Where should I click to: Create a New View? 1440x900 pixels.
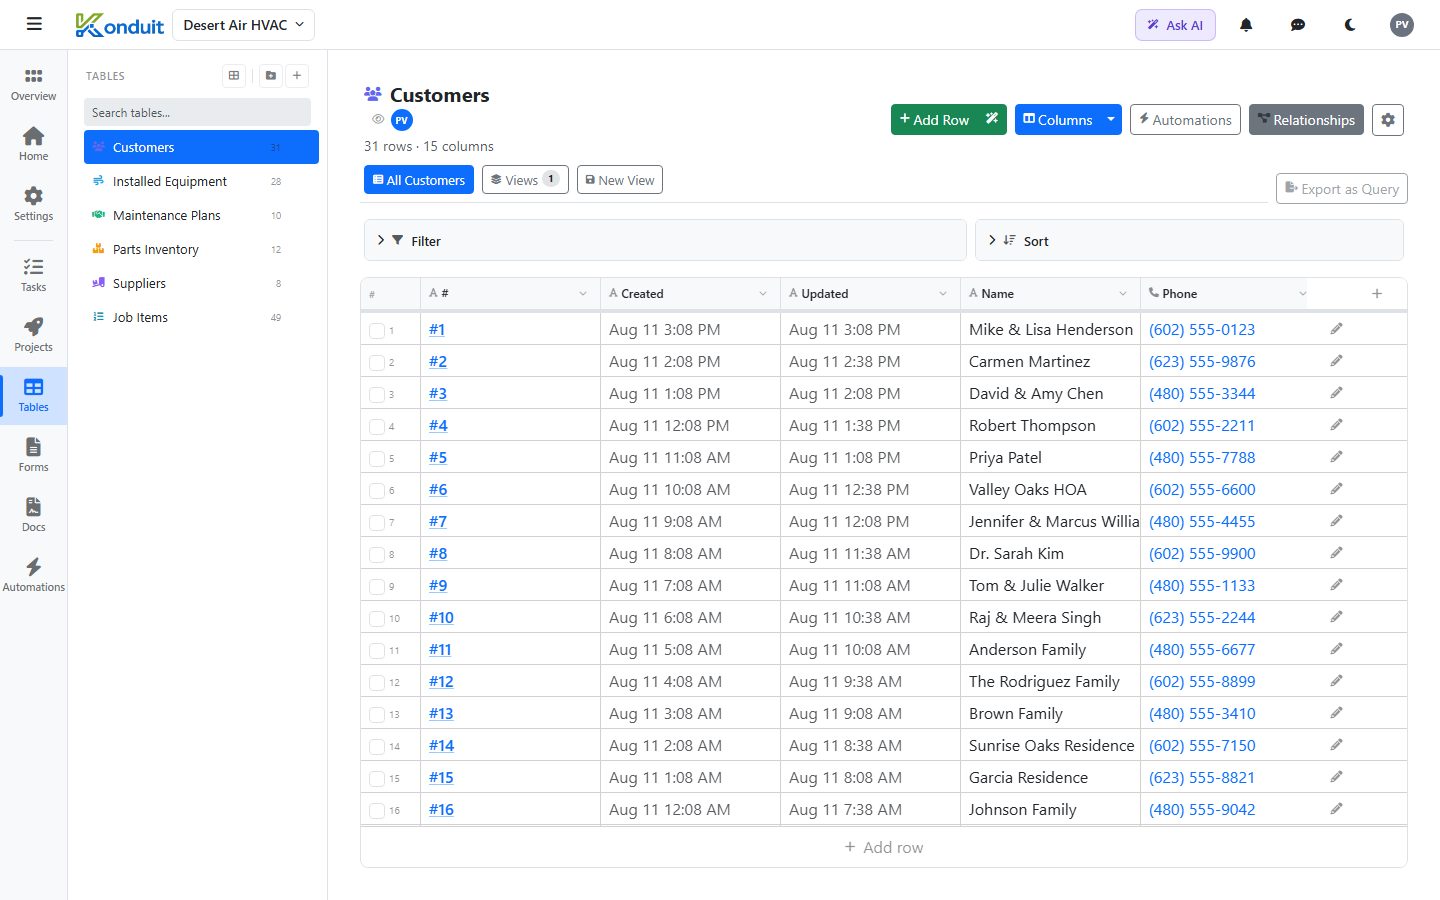coord(620,180)
